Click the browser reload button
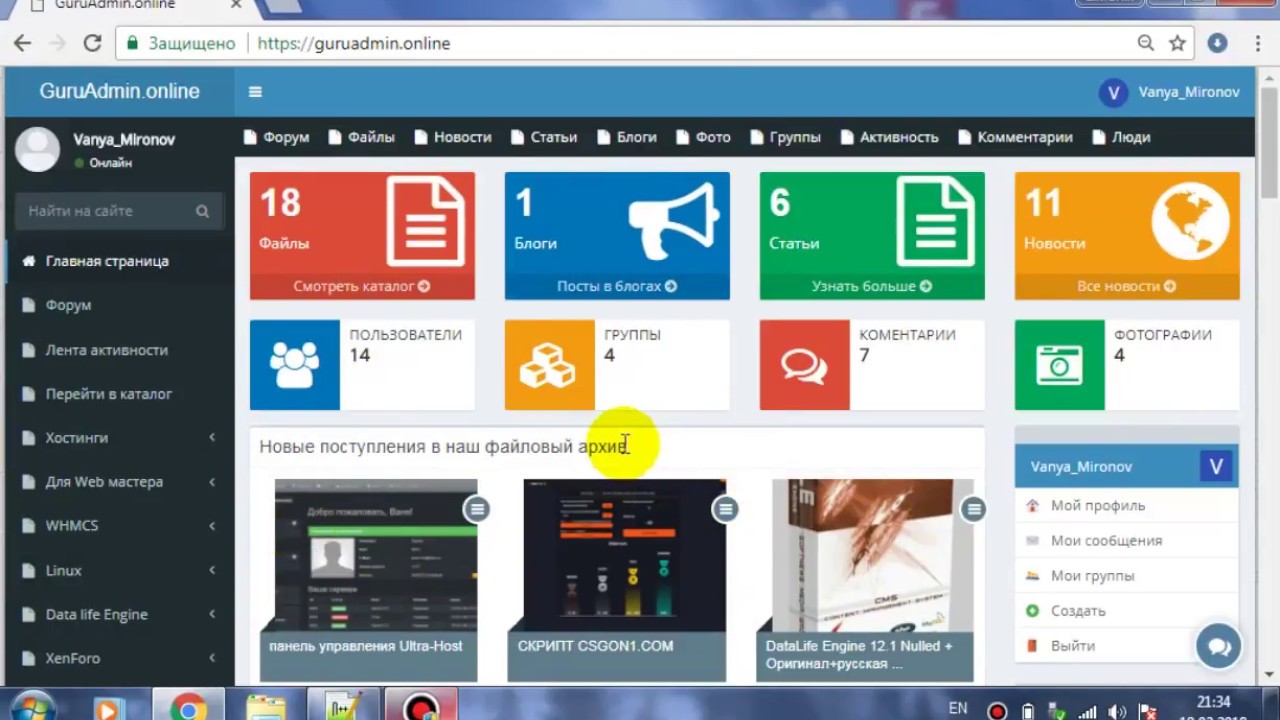 click(x=92, y=43)
